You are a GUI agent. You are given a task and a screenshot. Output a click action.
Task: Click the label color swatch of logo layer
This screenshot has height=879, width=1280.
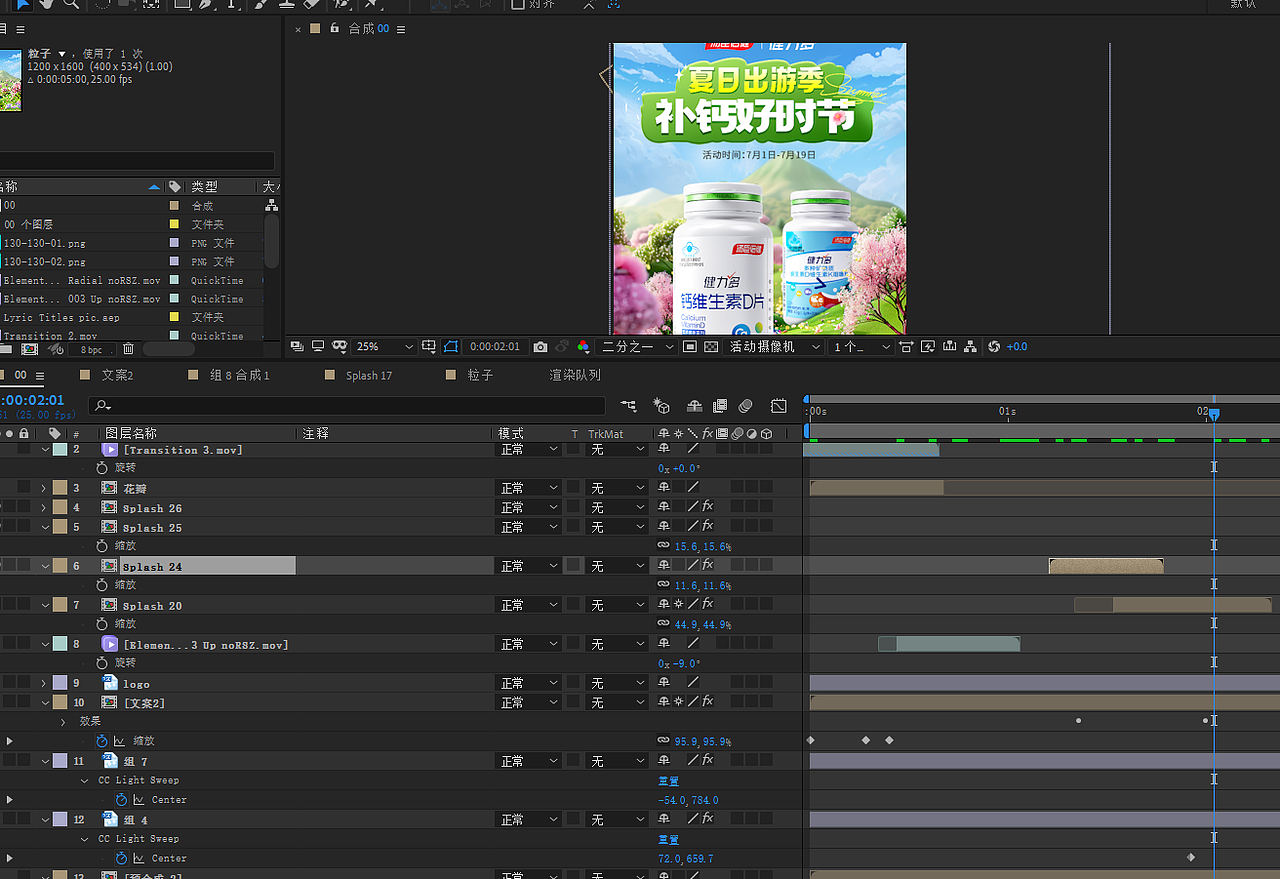(x=60, y=683)
